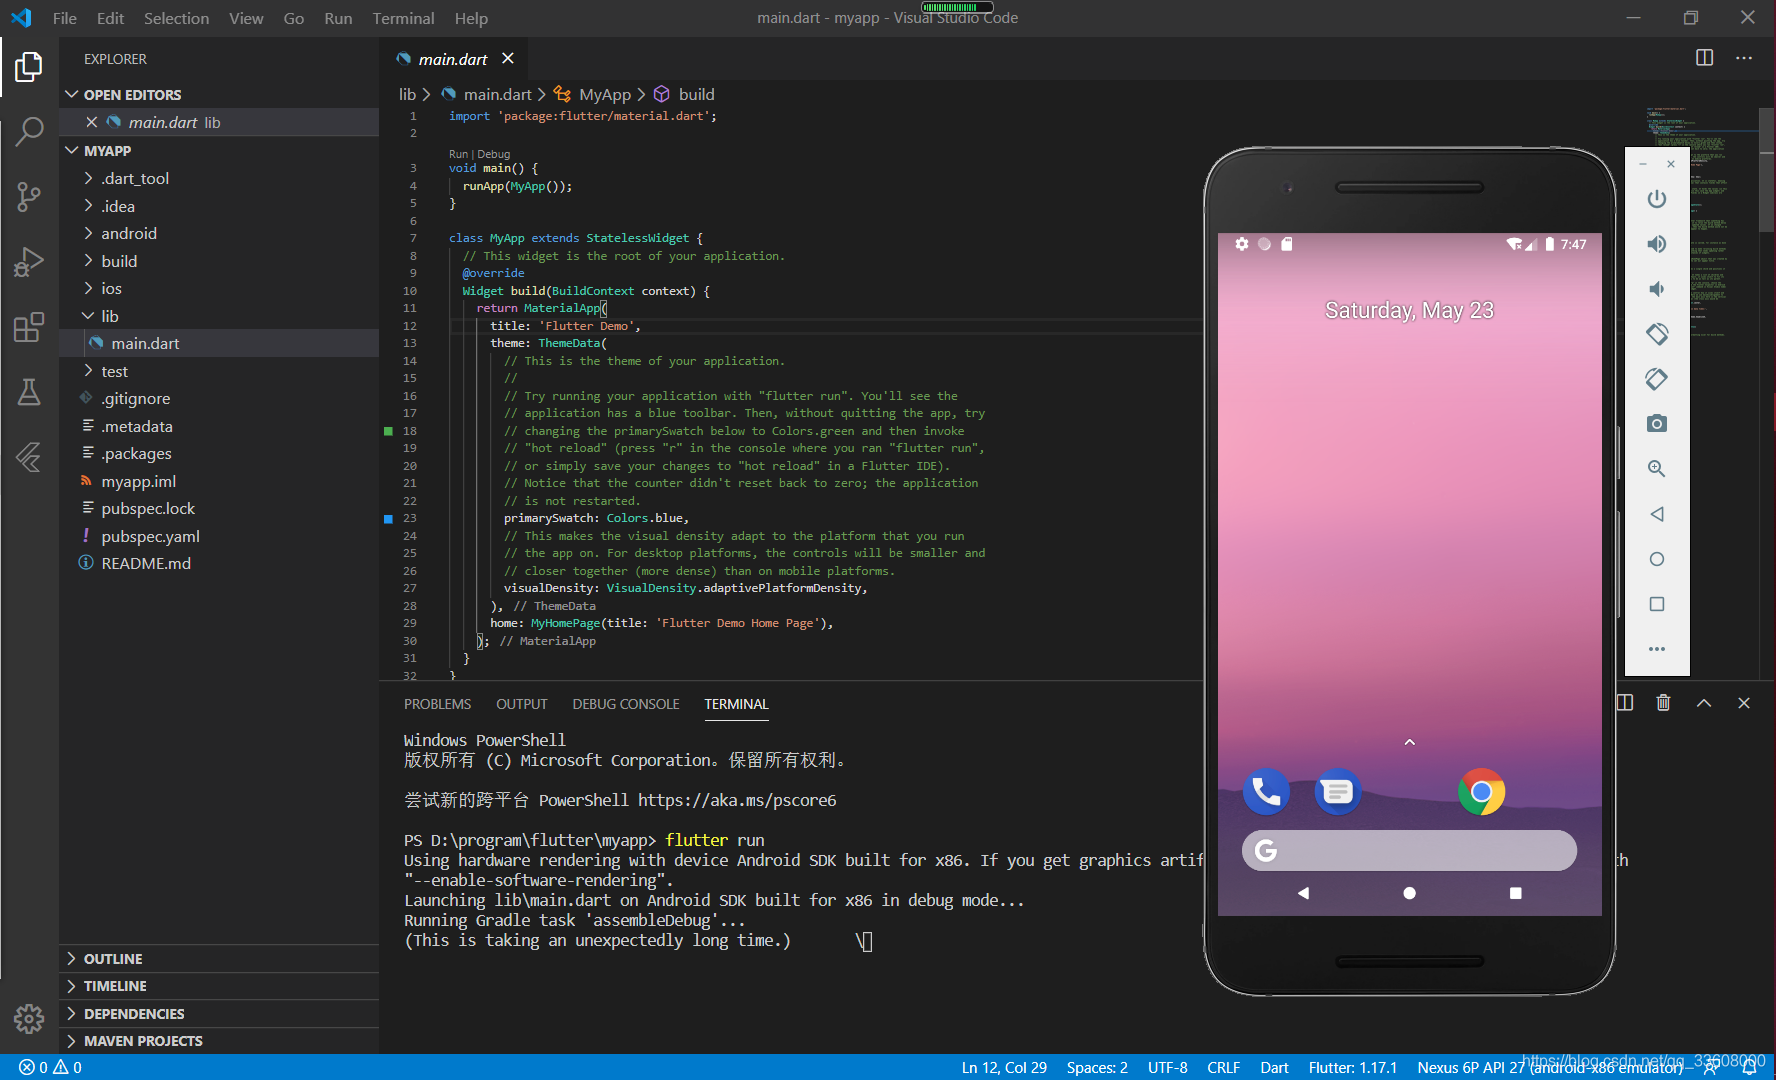Open the Source Control view

click(29, 196)
